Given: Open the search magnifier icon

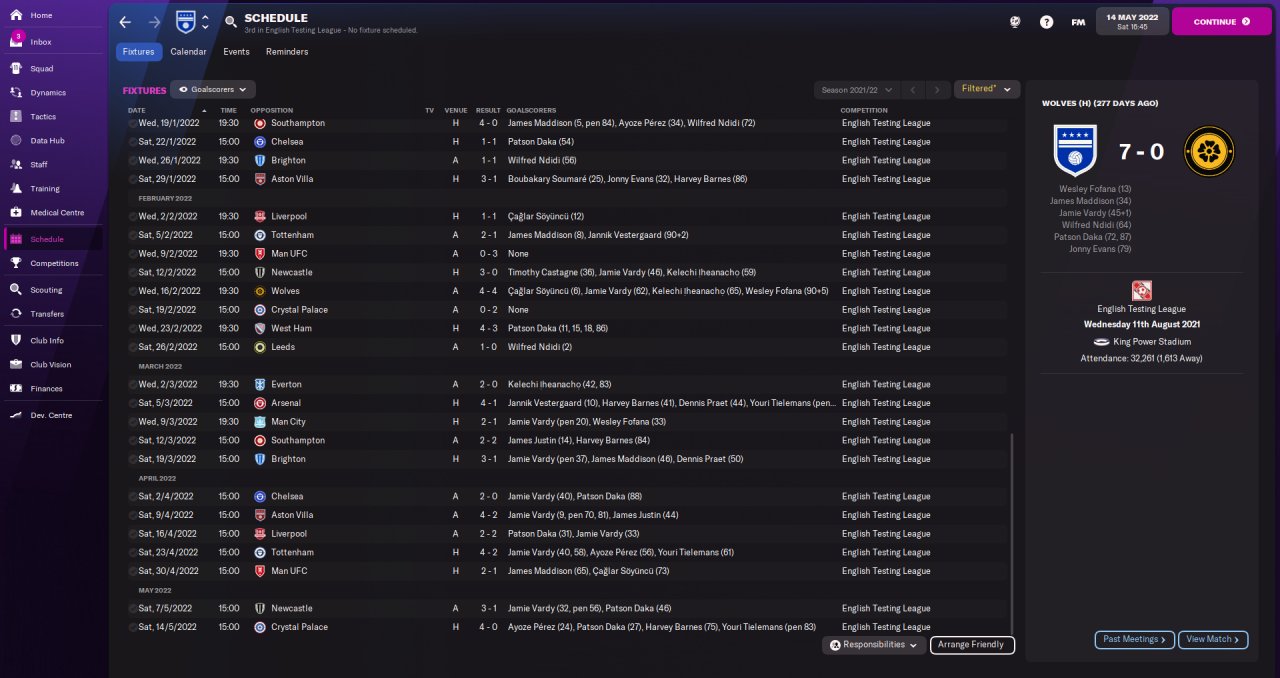Looking at the screenshot, I should [231, 22].
